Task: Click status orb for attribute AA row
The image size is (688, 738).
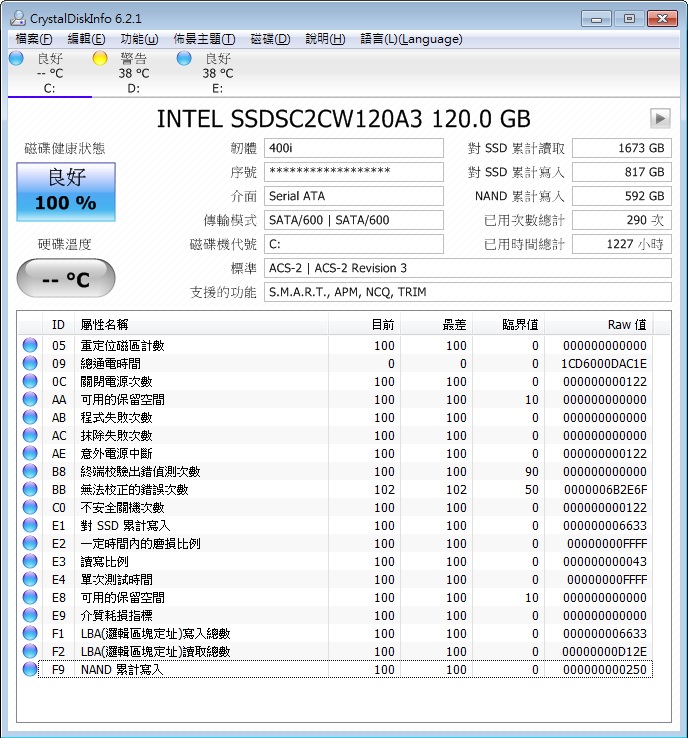Action: point(30,399)
